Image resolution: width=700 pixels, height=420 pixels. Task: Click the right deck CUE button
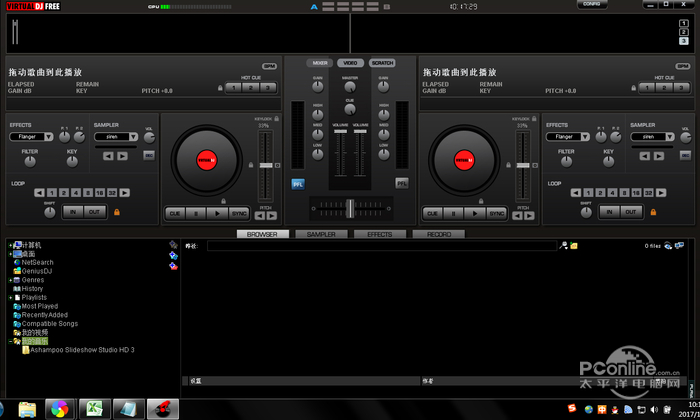click(x=433, y=213)
